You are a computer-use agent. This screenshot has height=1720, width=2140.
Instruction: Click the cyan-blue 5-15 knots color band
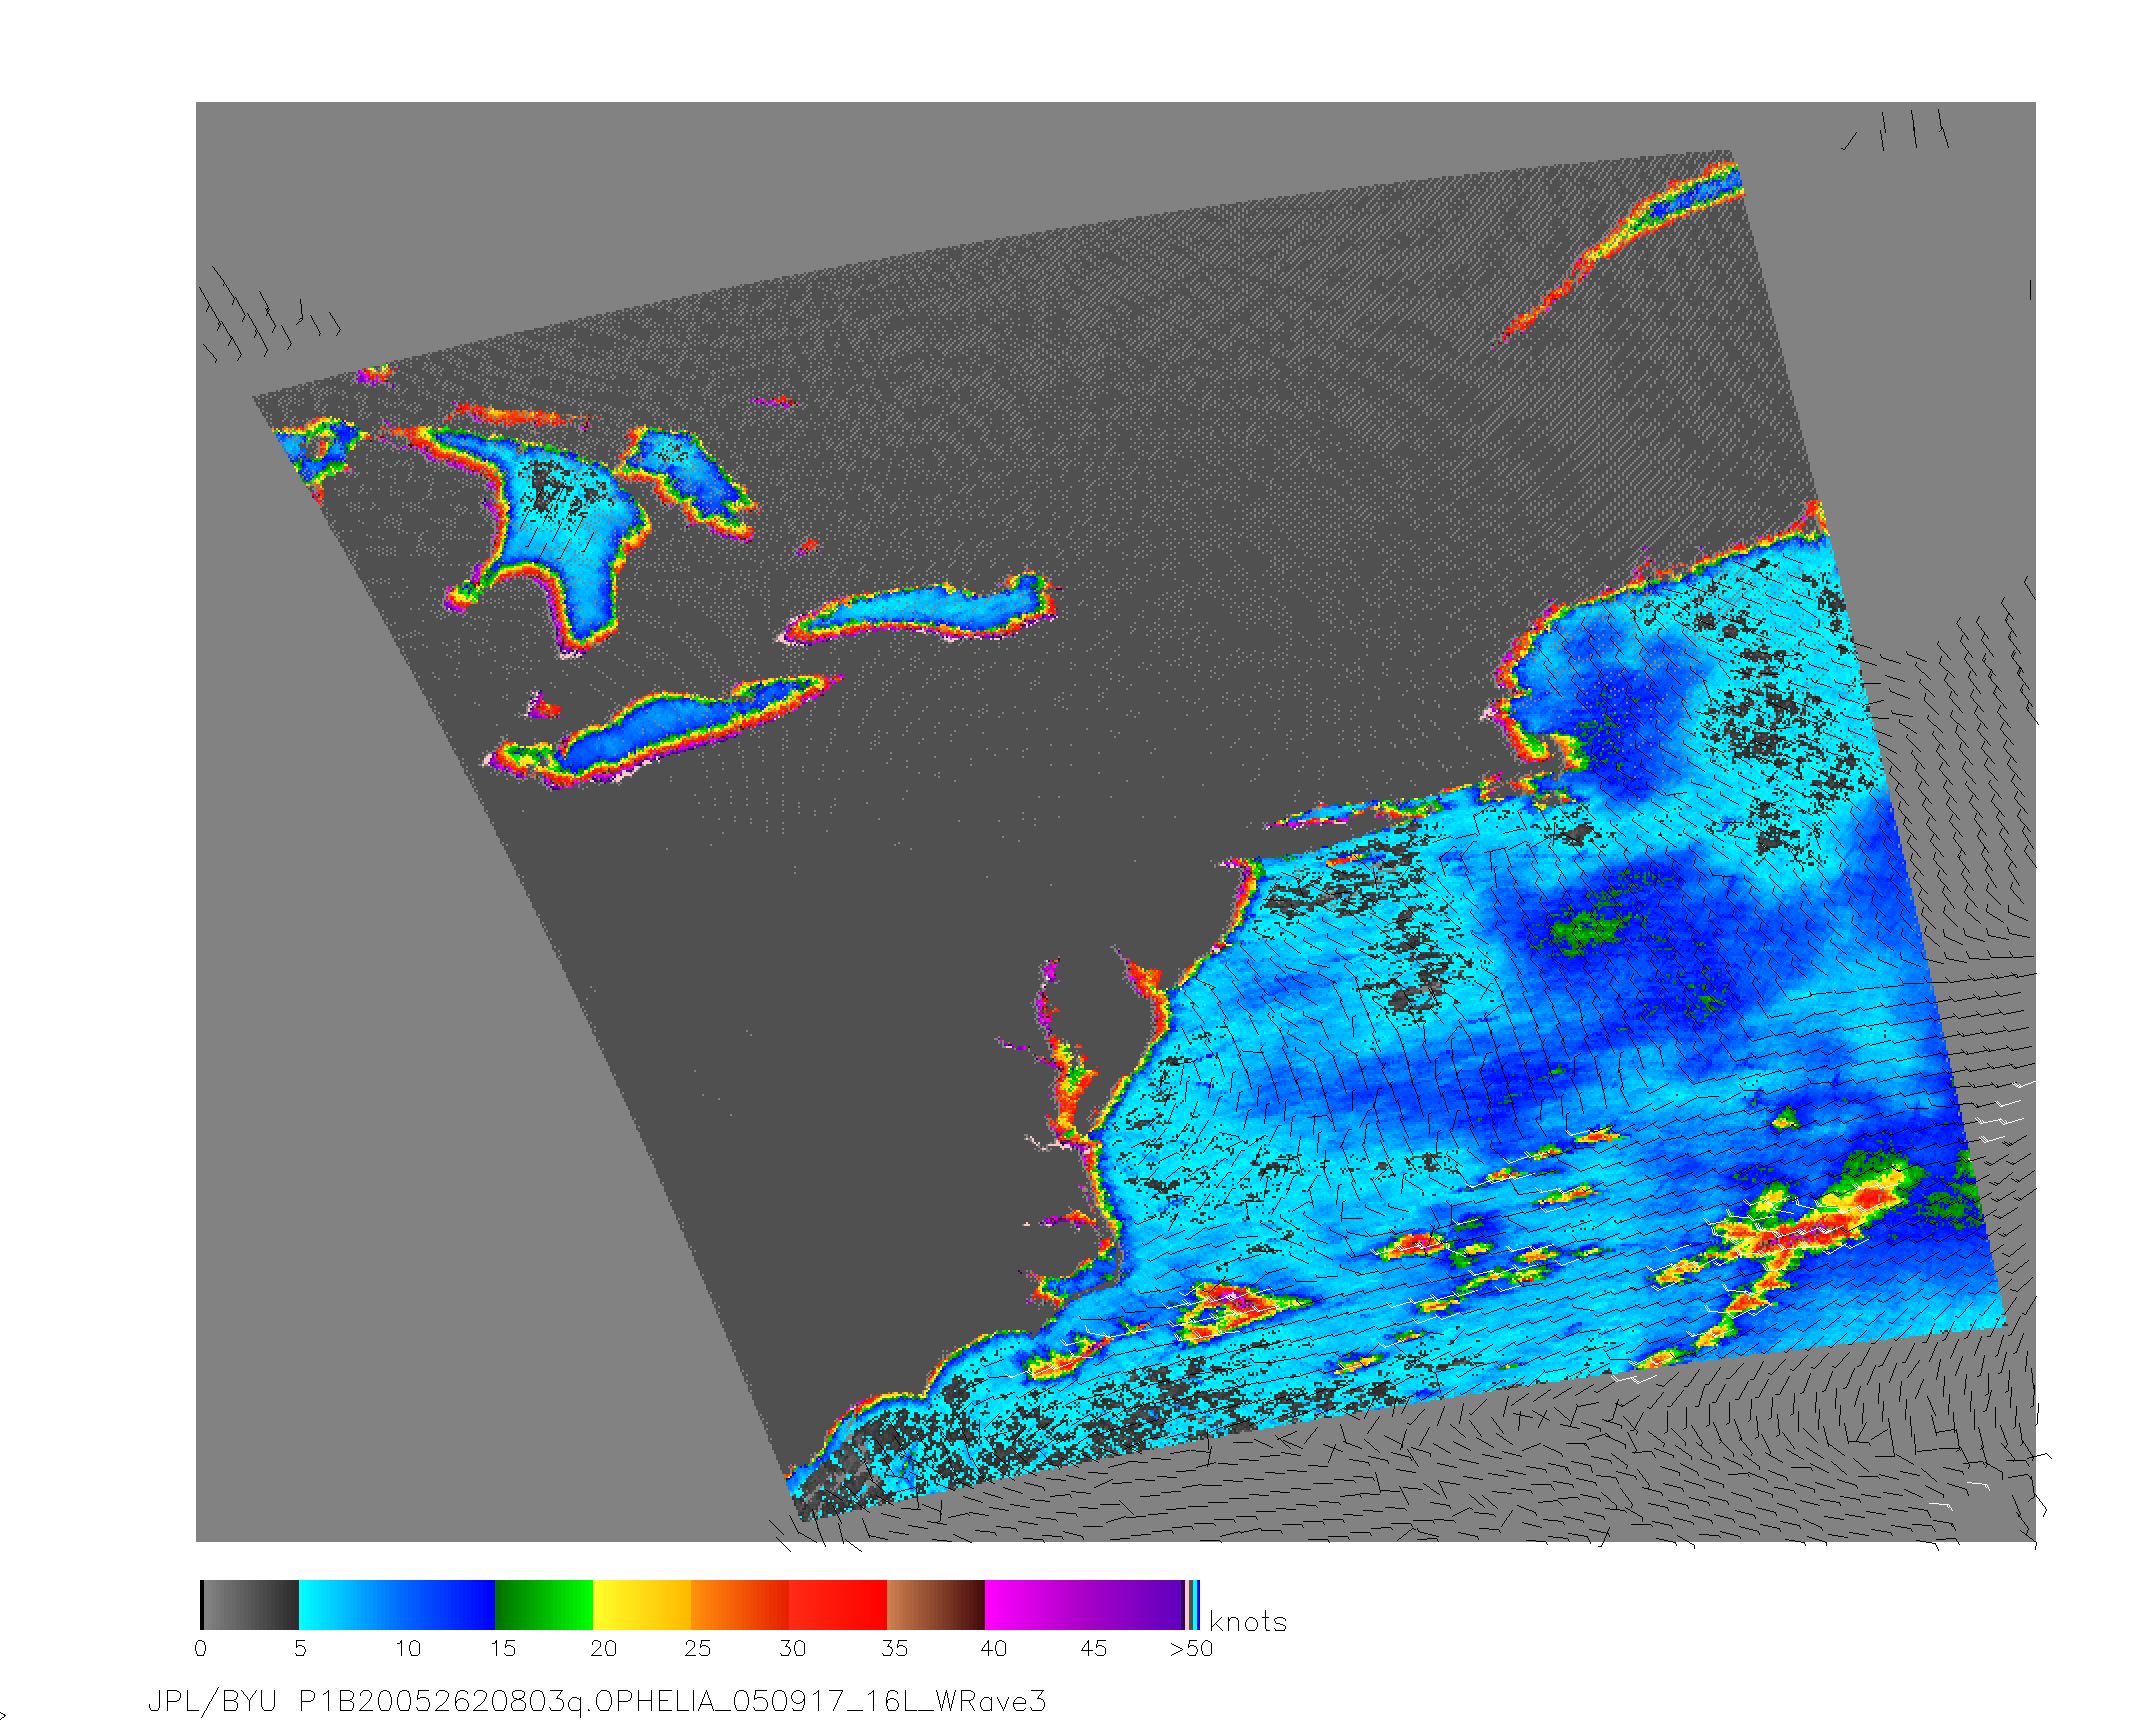pyautogui.click(x=397, y=1605)
